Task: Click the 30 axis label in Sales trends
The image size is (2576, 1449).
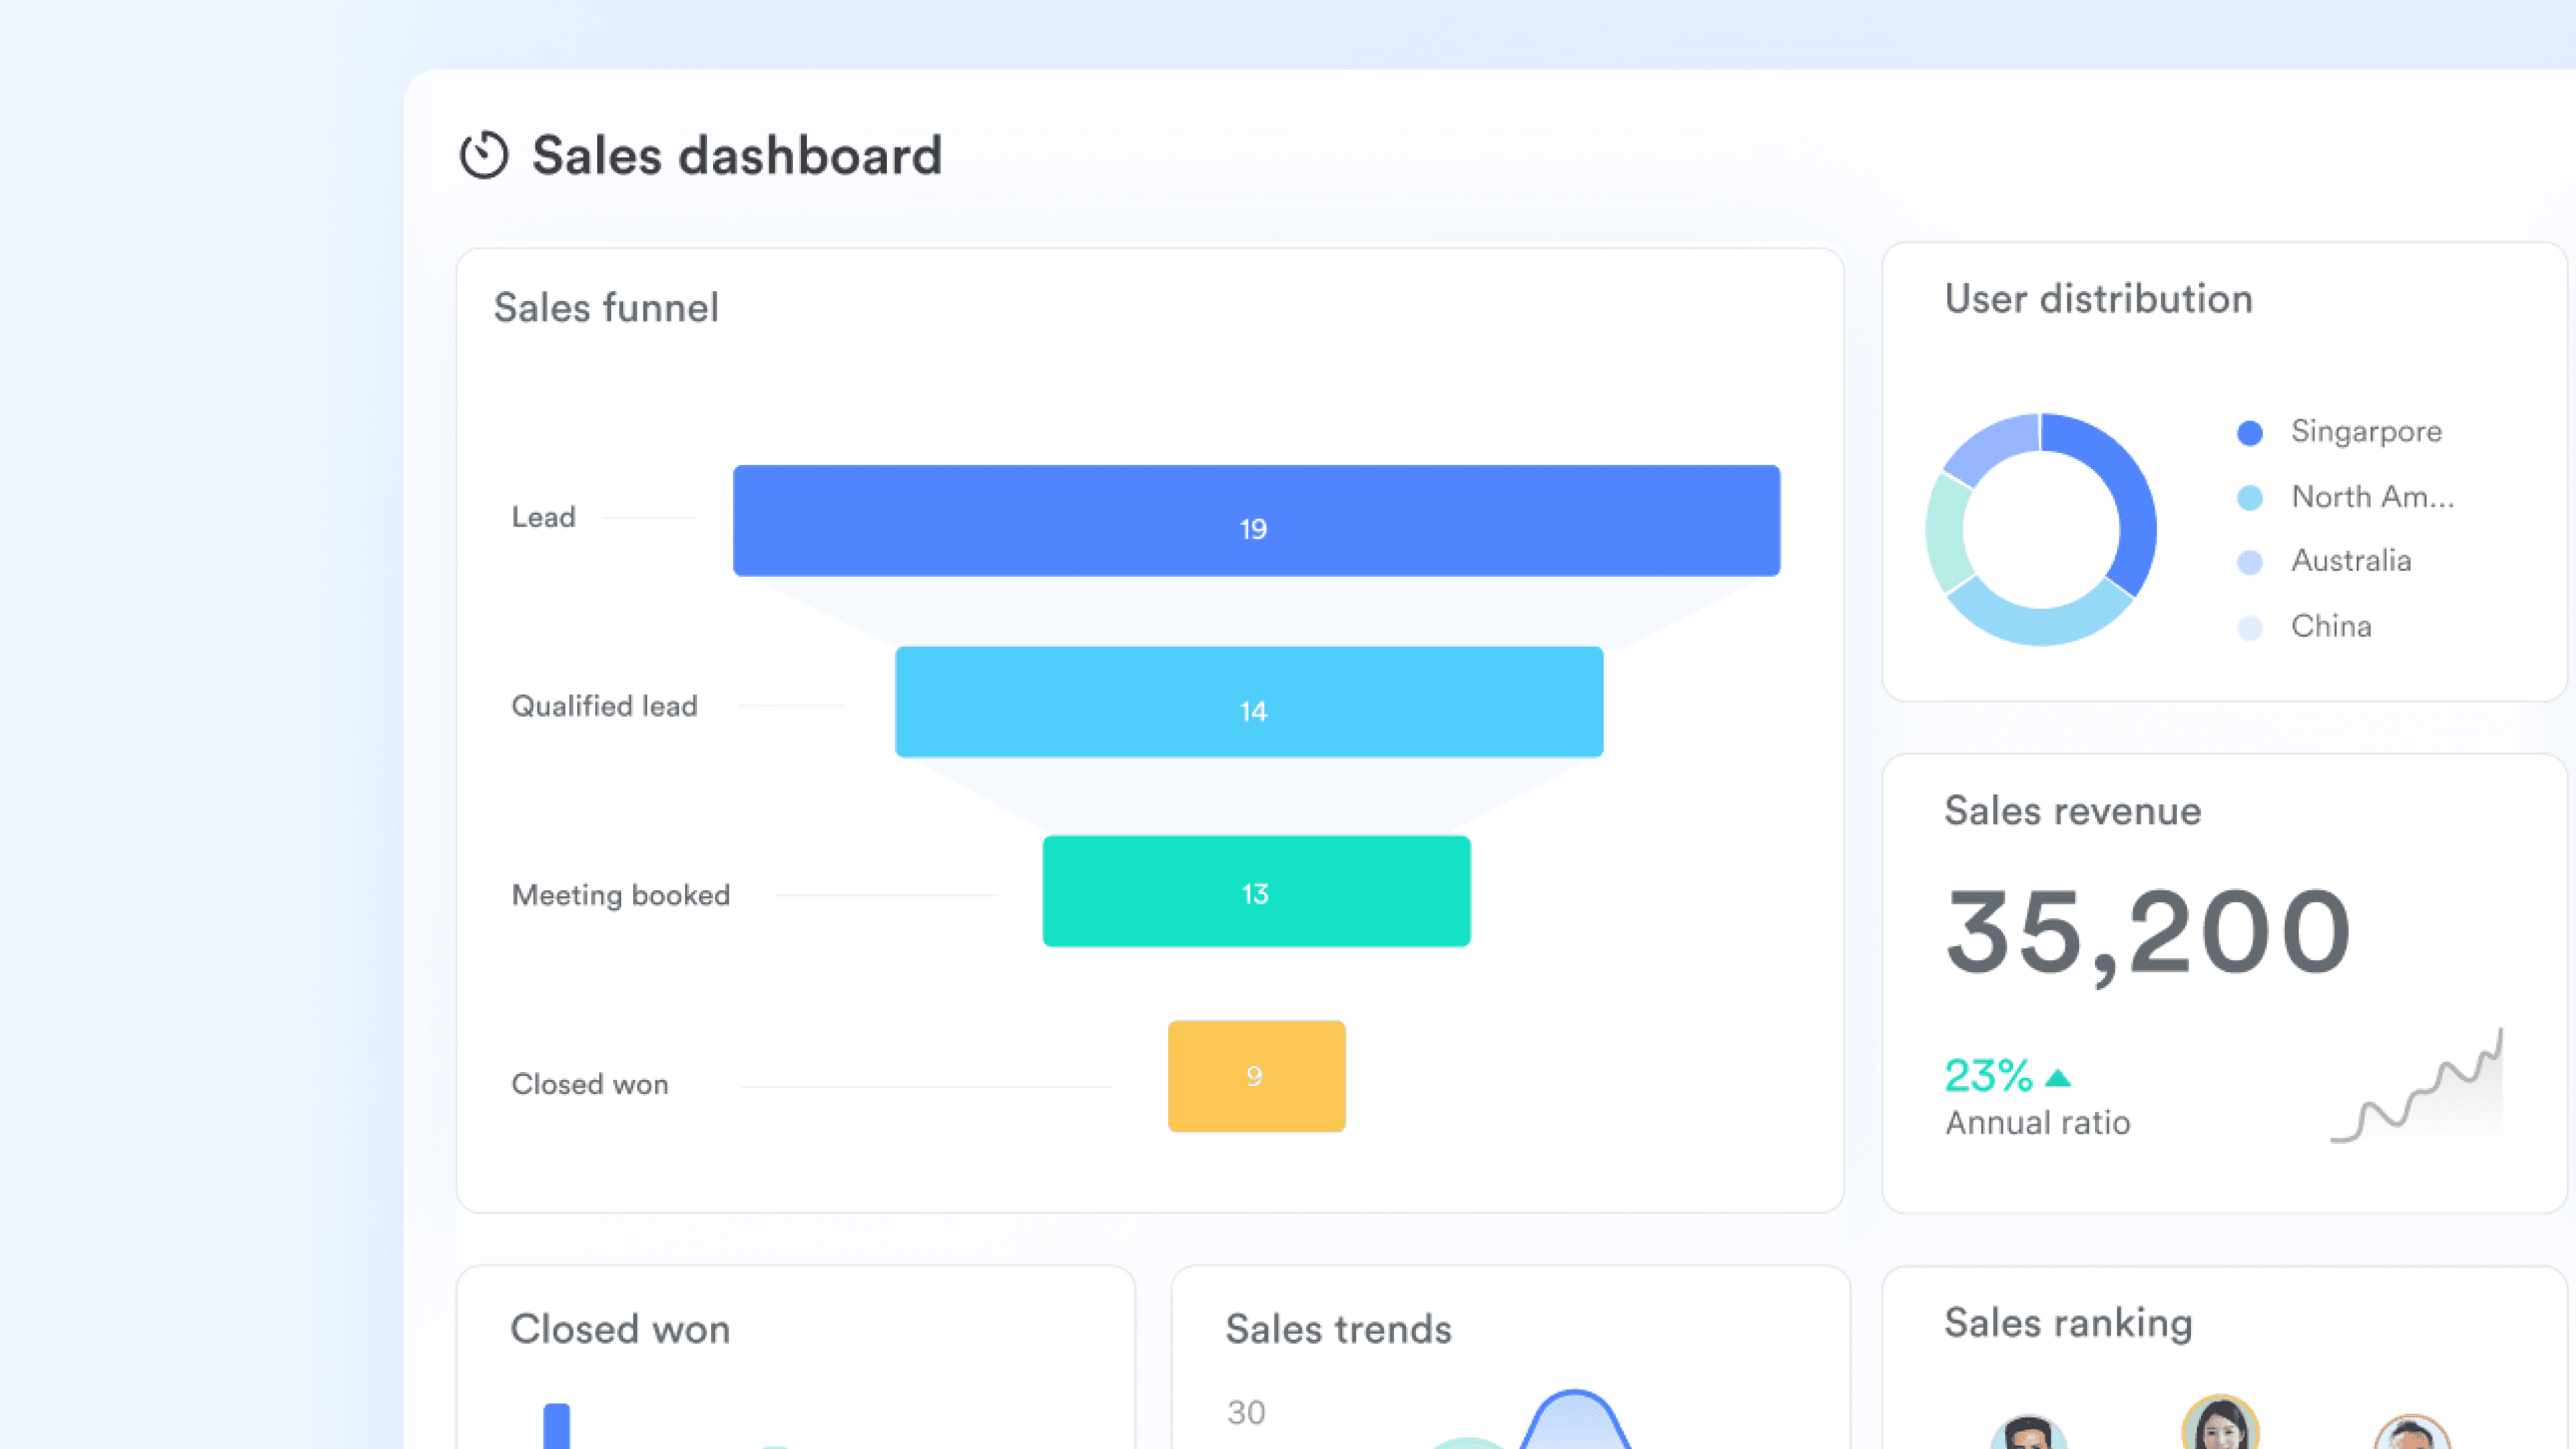Action: click(x=1246, y=1413)
